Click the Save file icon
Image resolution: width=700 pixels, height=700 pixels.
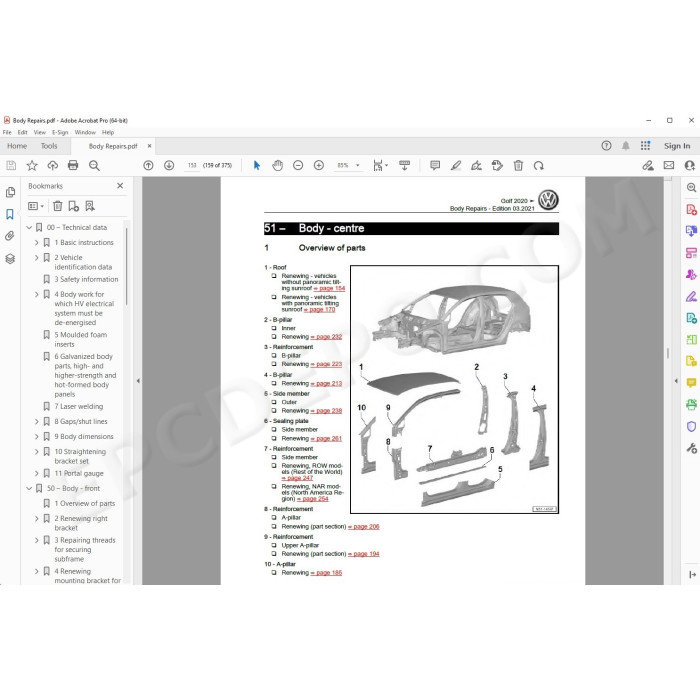click(11, 166)
